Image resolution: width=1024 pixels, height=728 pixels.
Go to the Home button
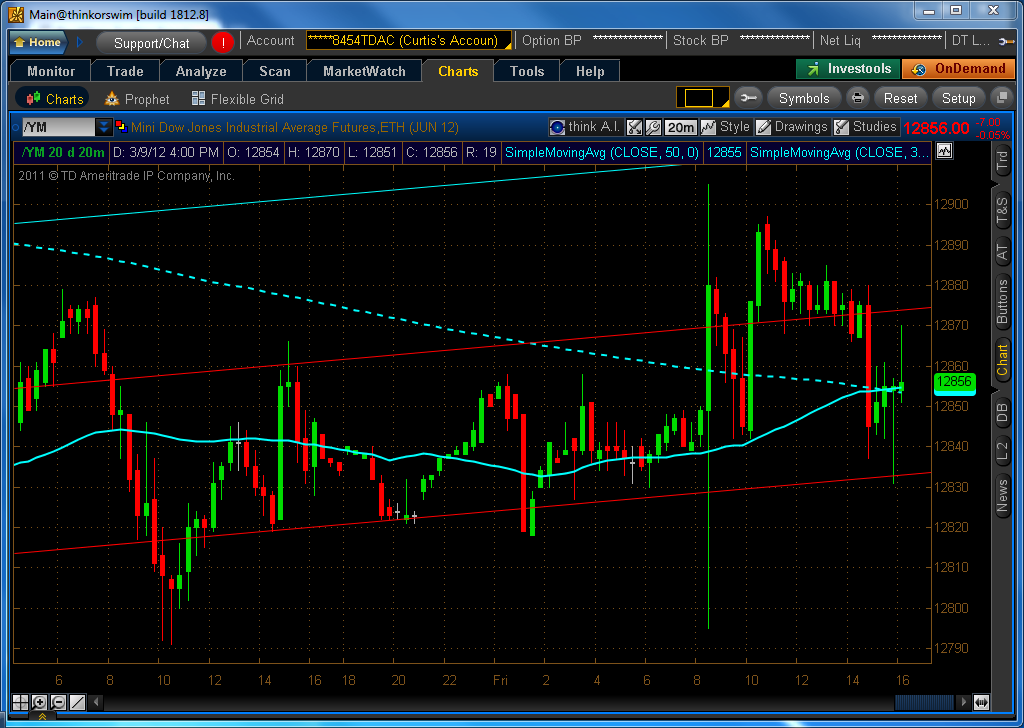[39, 42]
